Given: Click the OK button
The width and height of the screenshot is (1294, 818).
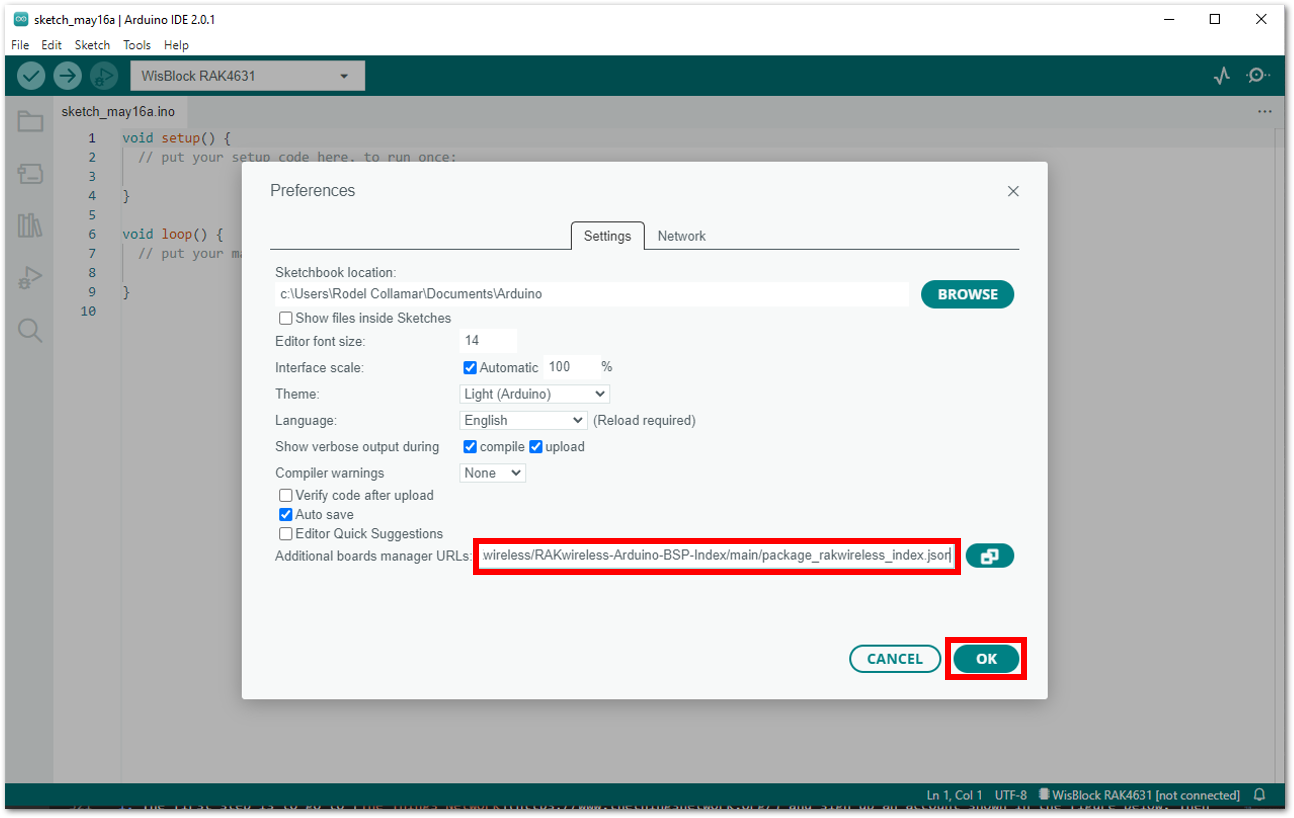Looking at the screenshot, I should pos(986,659).
